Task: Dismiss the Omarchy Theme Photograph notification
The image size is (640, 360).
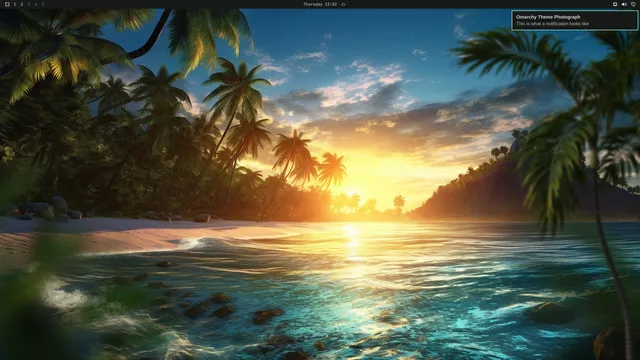Action: (575, 20)
